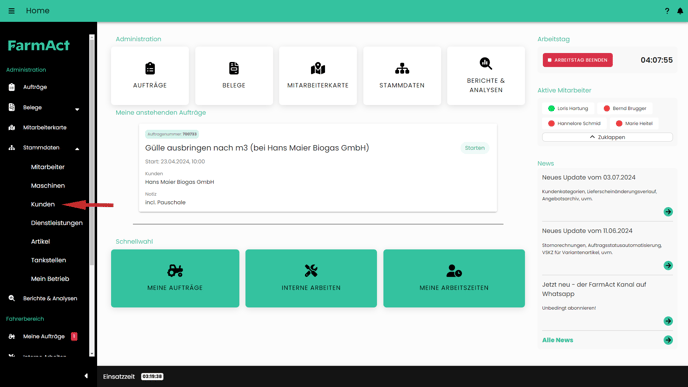The width and height of the screenshot is (688, 387).
Task: Open the Alle News link
Action: (557, 340)
